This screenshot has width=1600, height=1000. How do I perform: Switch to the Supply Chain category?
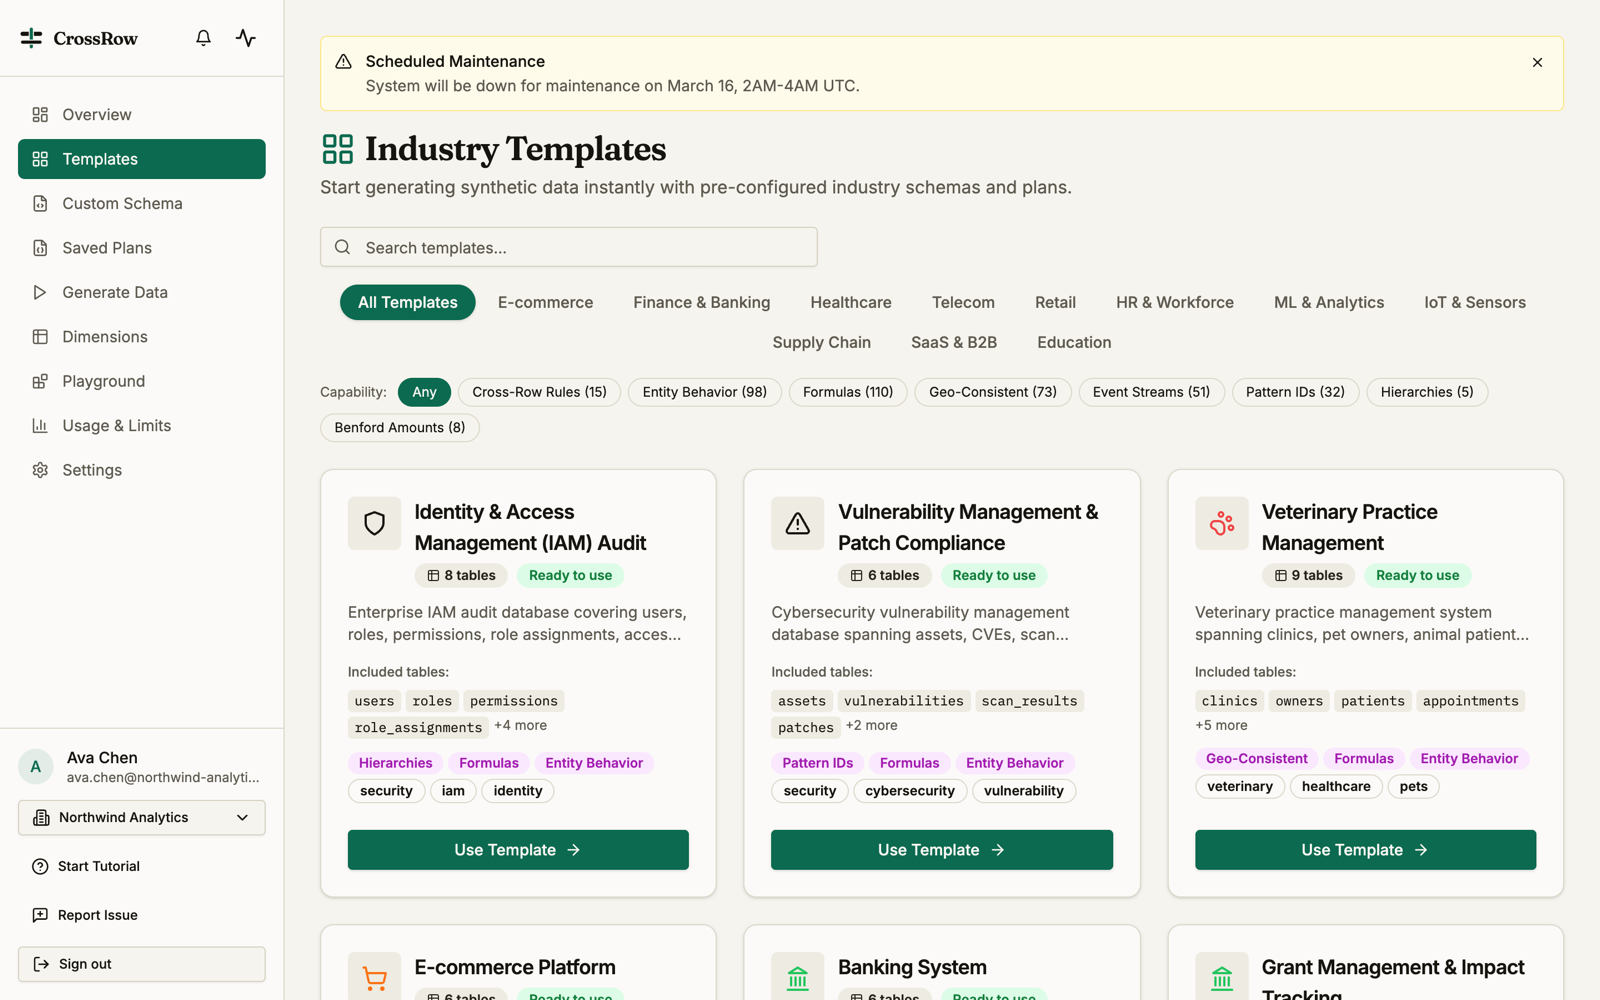click(821, 343)
